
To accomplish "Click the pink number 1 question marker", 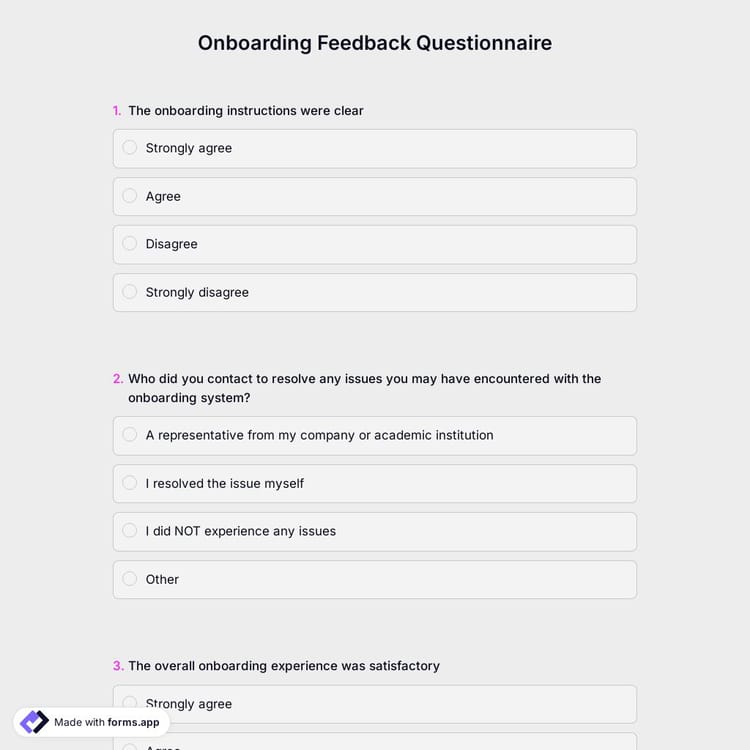I will tap(117, 111).
